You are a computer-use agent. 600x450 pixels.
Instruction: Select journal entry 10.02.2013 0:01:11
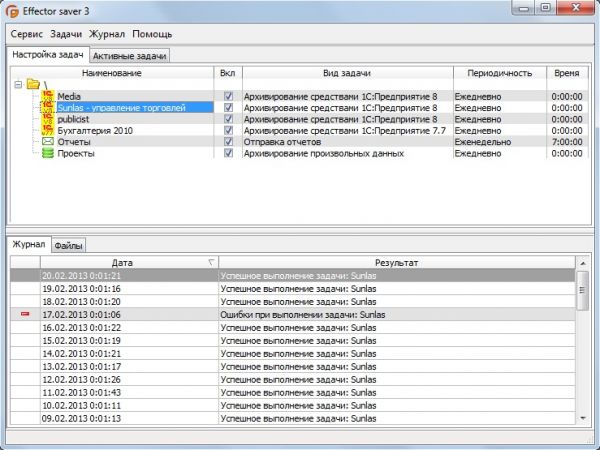tap(293, 406)
